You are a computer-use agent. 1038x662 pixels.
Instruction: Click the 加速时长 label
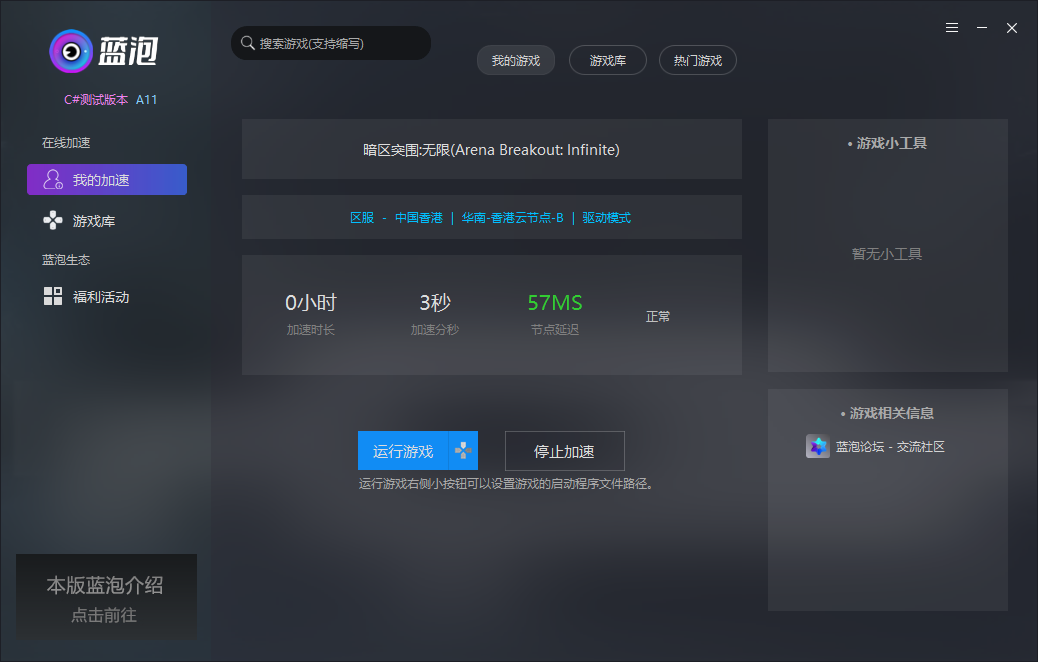pos(310,330)
